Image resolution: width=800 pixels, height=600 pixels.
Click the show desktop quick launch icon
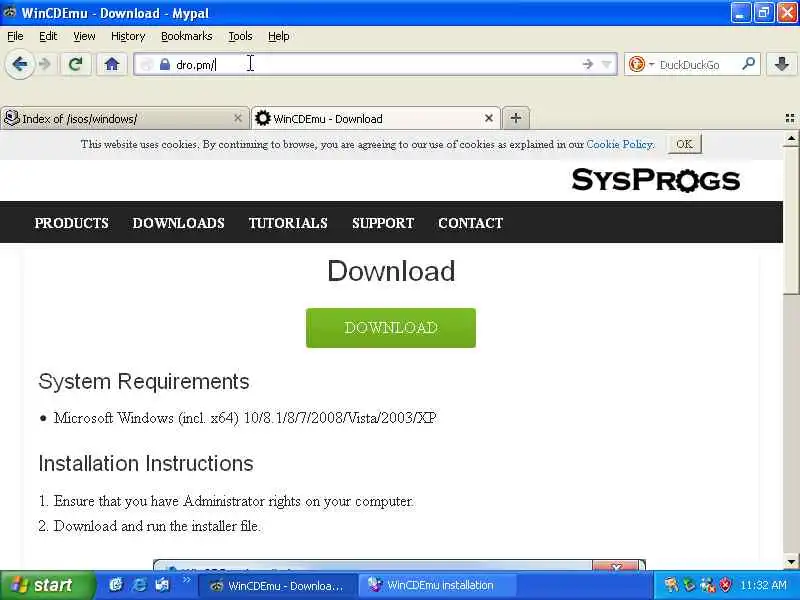click(x=162, y=585)
